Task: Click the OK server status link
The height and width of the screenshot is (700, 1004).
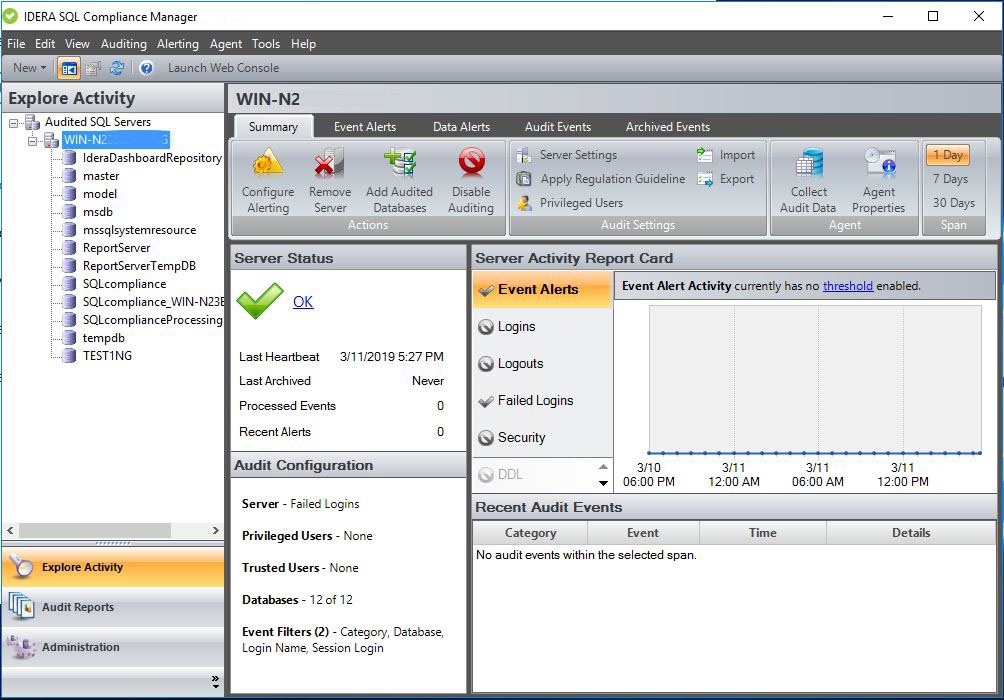Action: point(303,302)
